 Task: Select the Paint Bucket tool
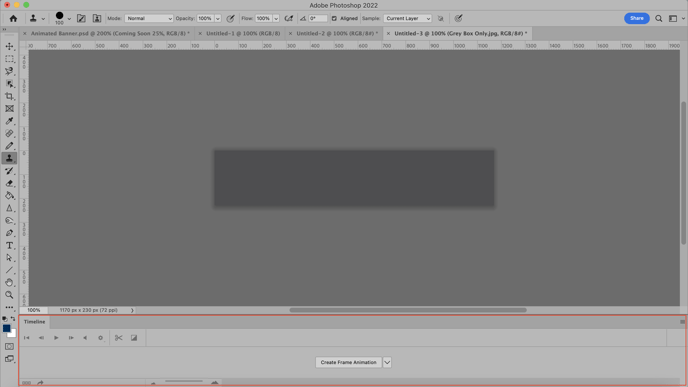(x=9, y=196)
